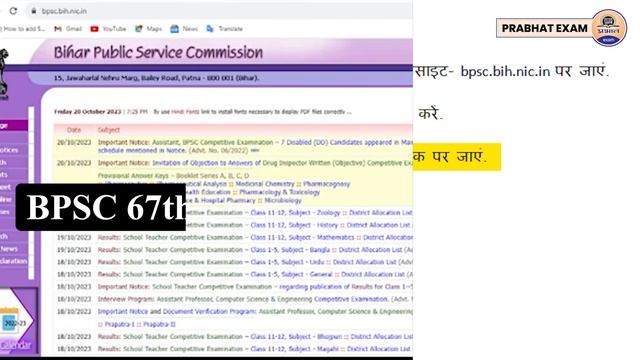Open the Maps bookmark

coord(149,29)
